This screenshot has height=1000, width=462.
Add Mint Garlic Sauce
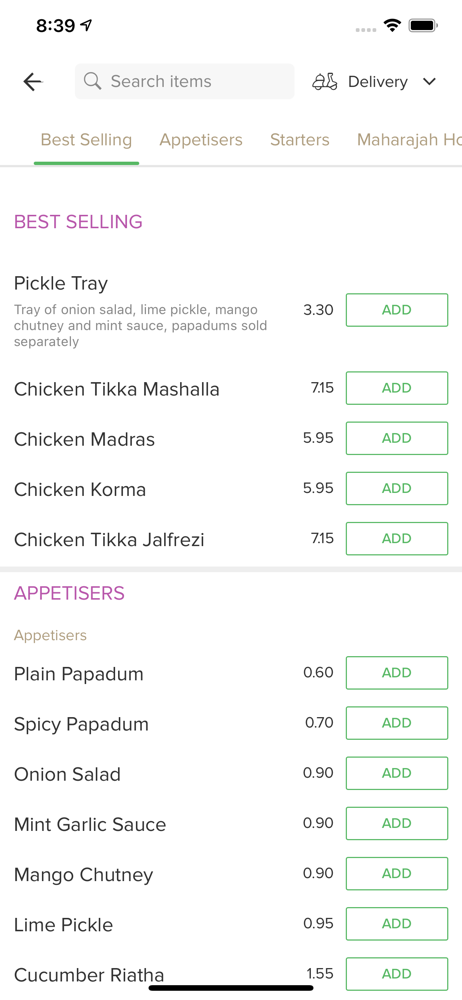point(397,823)
